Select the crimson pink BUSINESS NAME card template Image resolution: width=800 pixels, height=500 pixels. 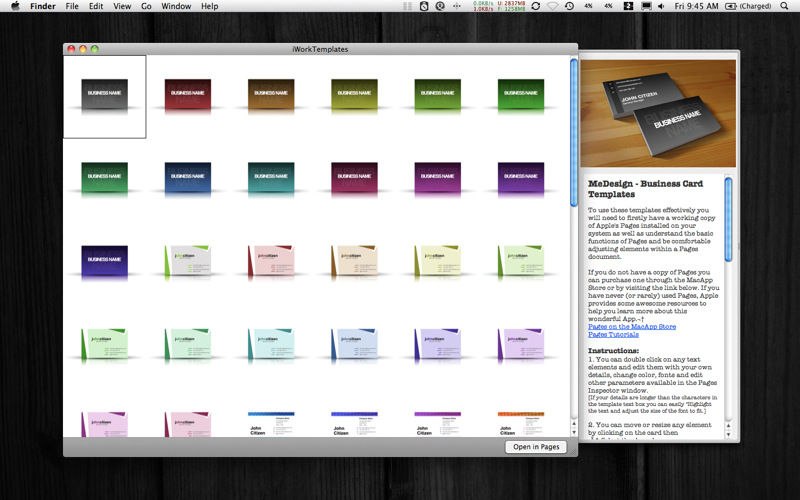coord(354,178)
